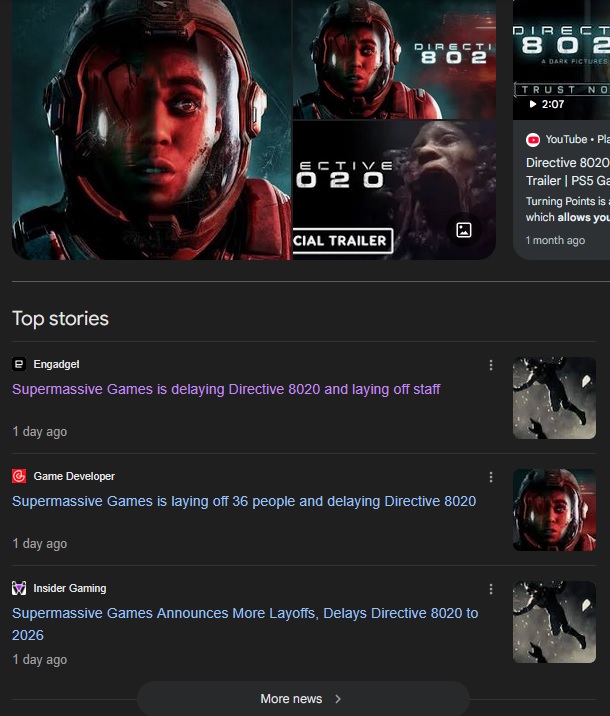610x716 pixels.
Task: Click the 'Turning Points' video description text
Action: 568,209
